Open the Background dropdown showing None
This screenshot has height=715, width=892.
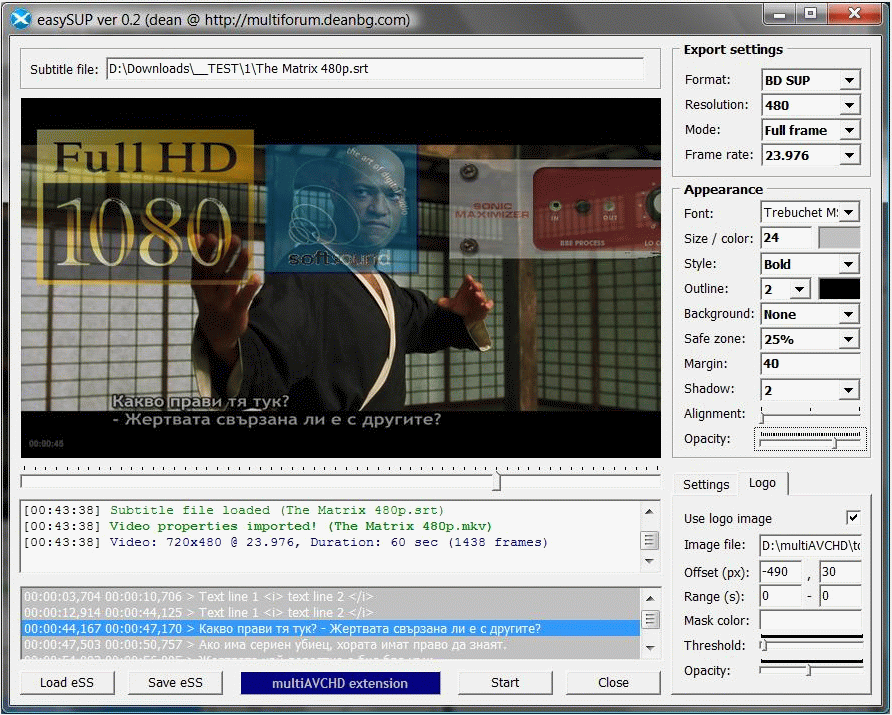810,315
